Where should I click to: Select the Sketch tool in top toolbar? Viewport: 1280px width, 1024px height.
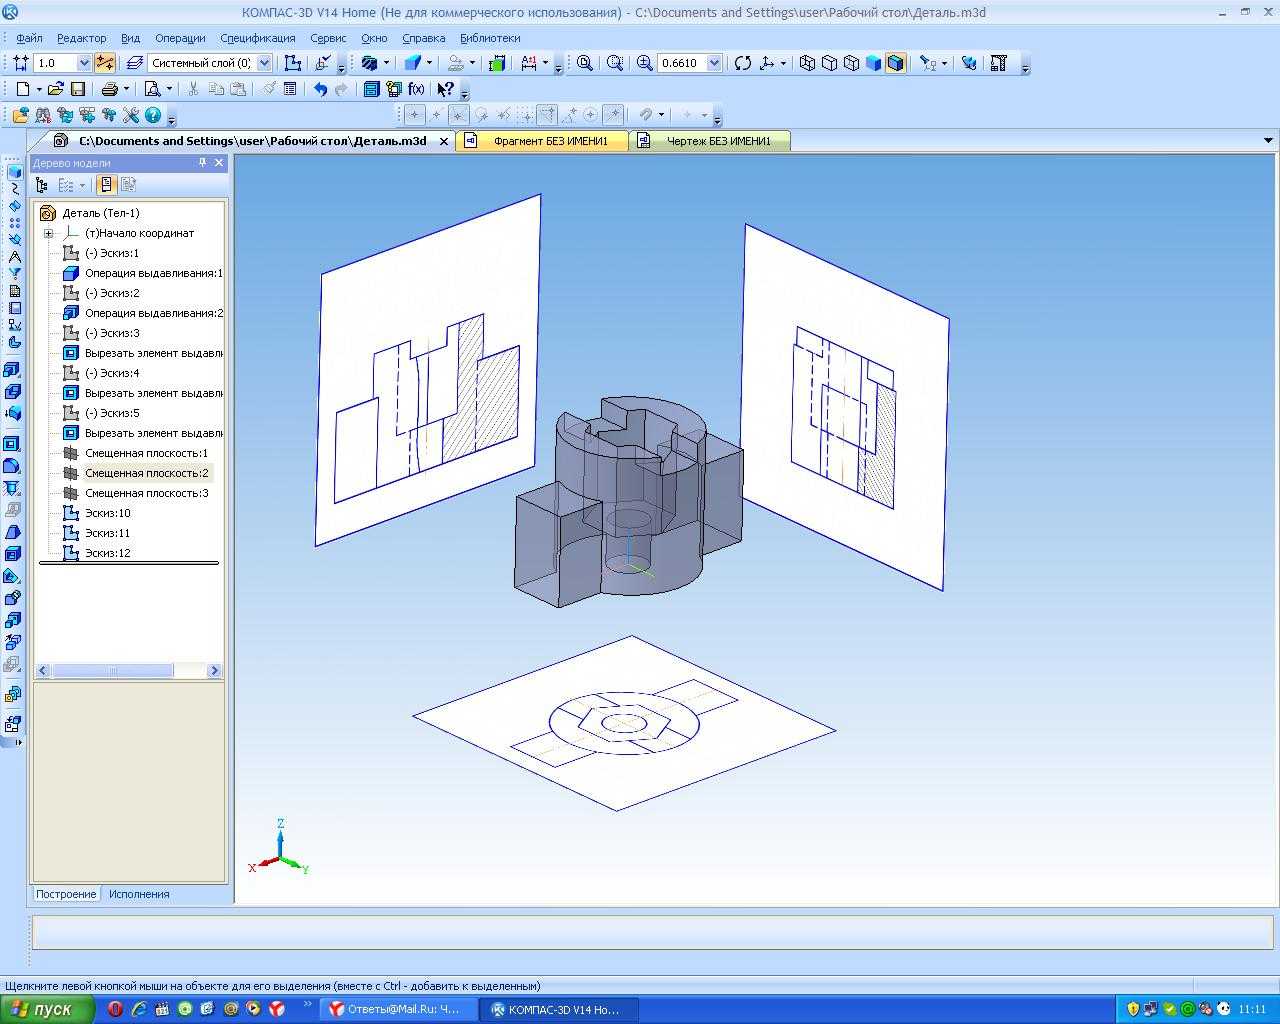click(x=293, y=63)
